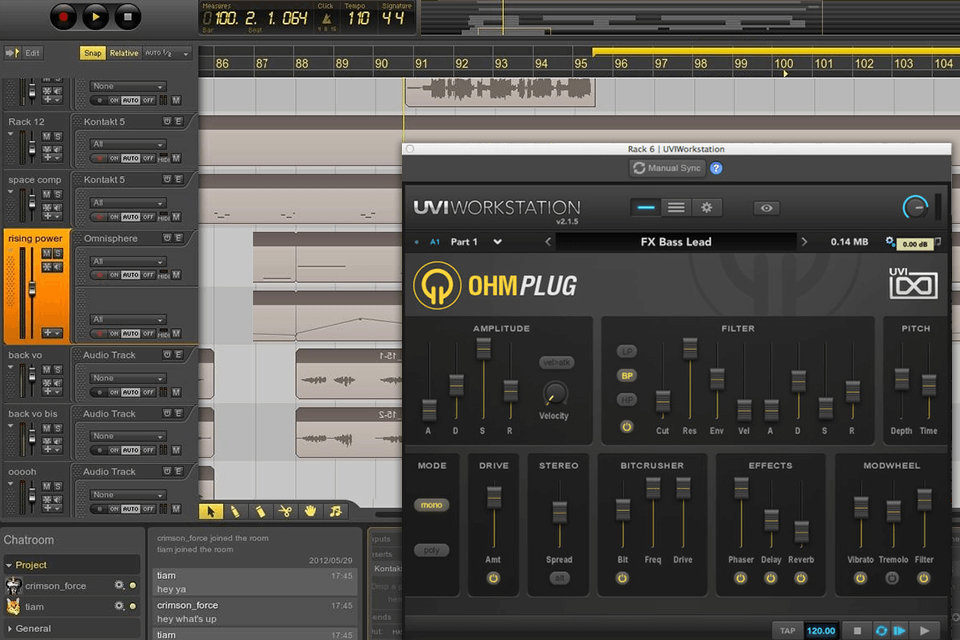Select the LP filter type
The height and width of the screenshot is (640, 960).
coord(627,352)
